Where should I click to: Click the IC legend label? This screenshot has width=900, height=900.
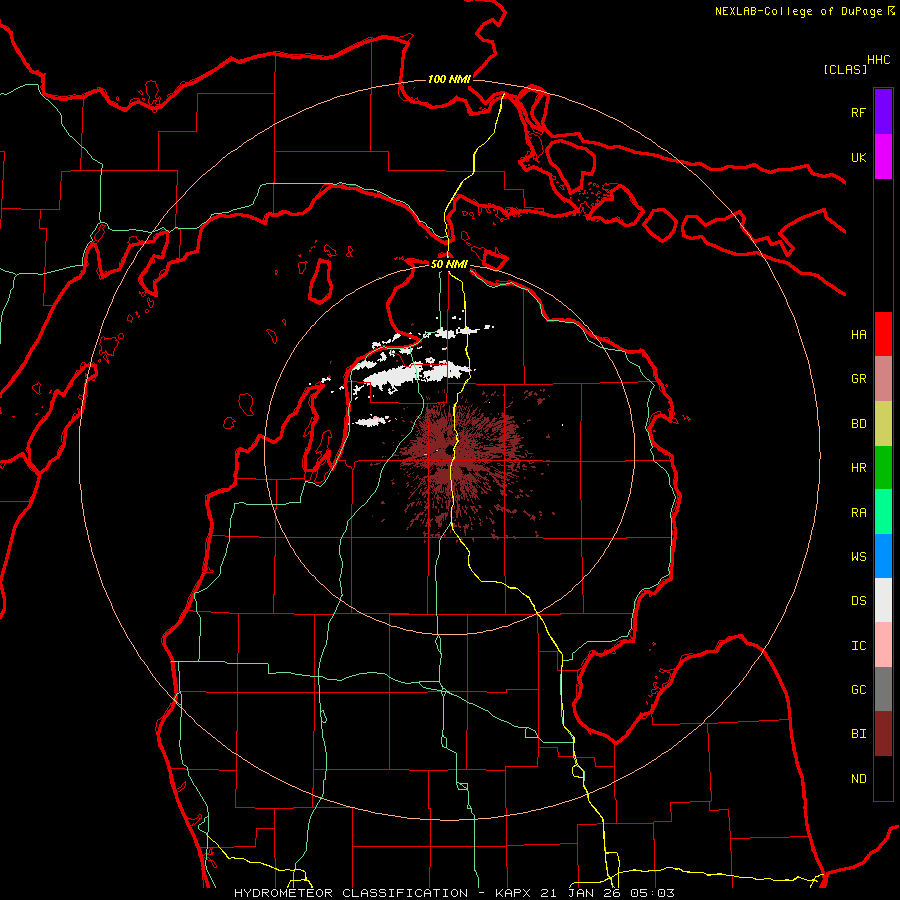tap(858, 646)
